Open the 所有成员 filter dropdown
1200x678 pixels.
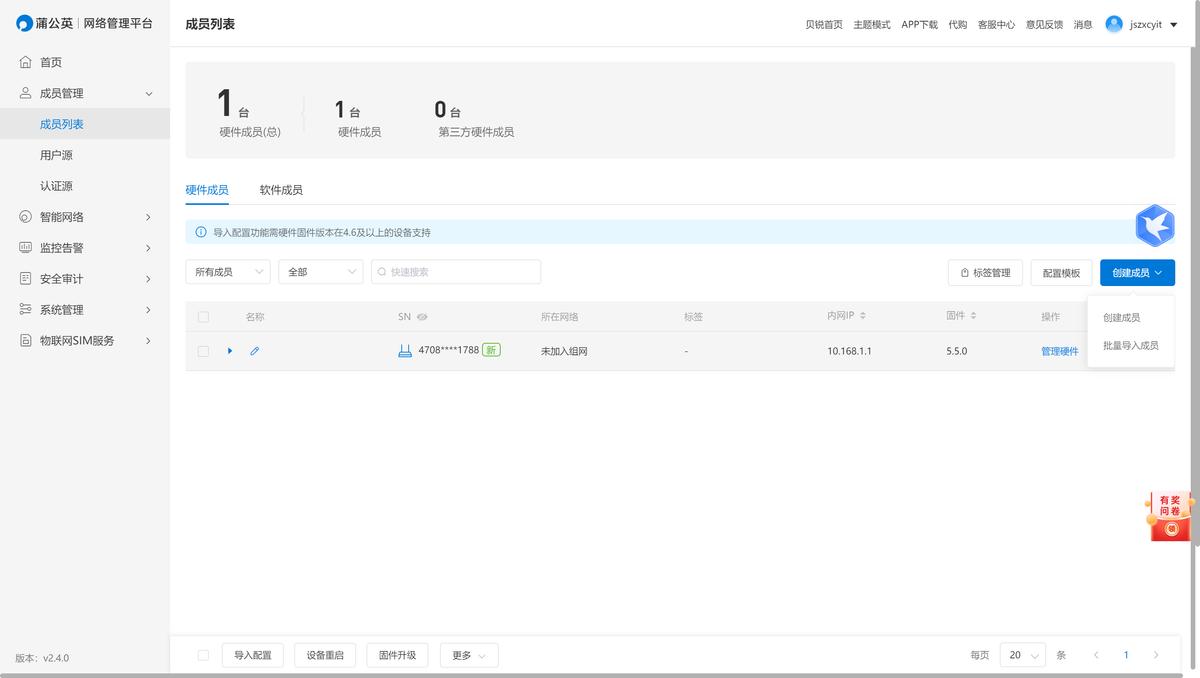(x=228, y=272)
